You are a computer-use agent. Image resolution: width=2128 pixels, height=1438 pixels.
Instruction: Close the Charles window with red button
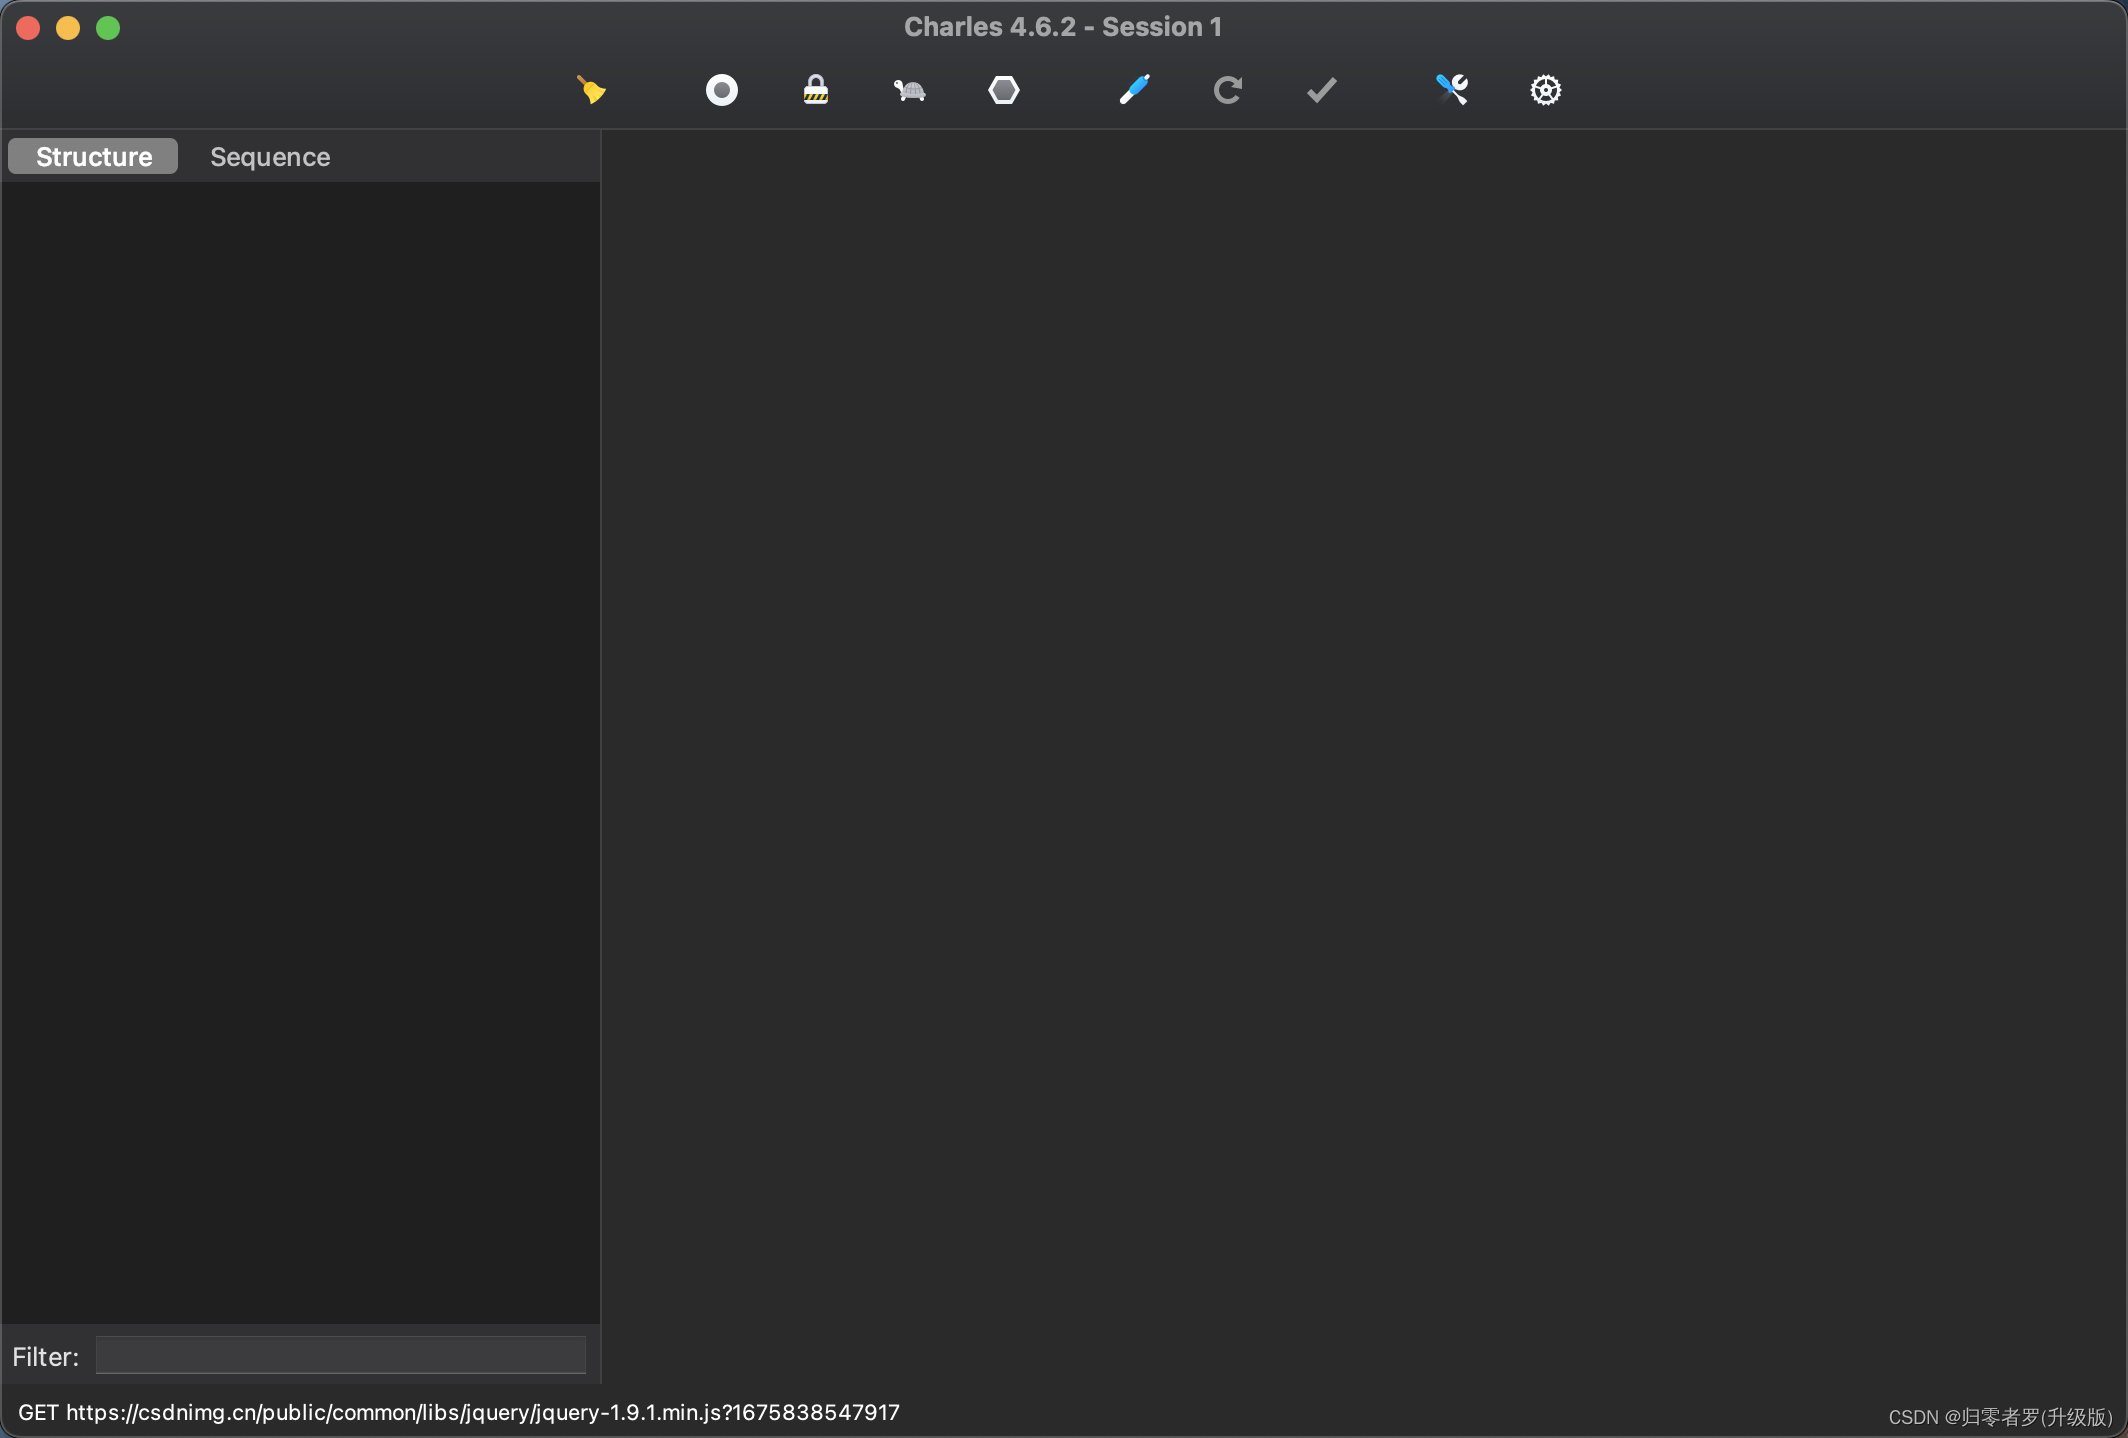point(28,28)
